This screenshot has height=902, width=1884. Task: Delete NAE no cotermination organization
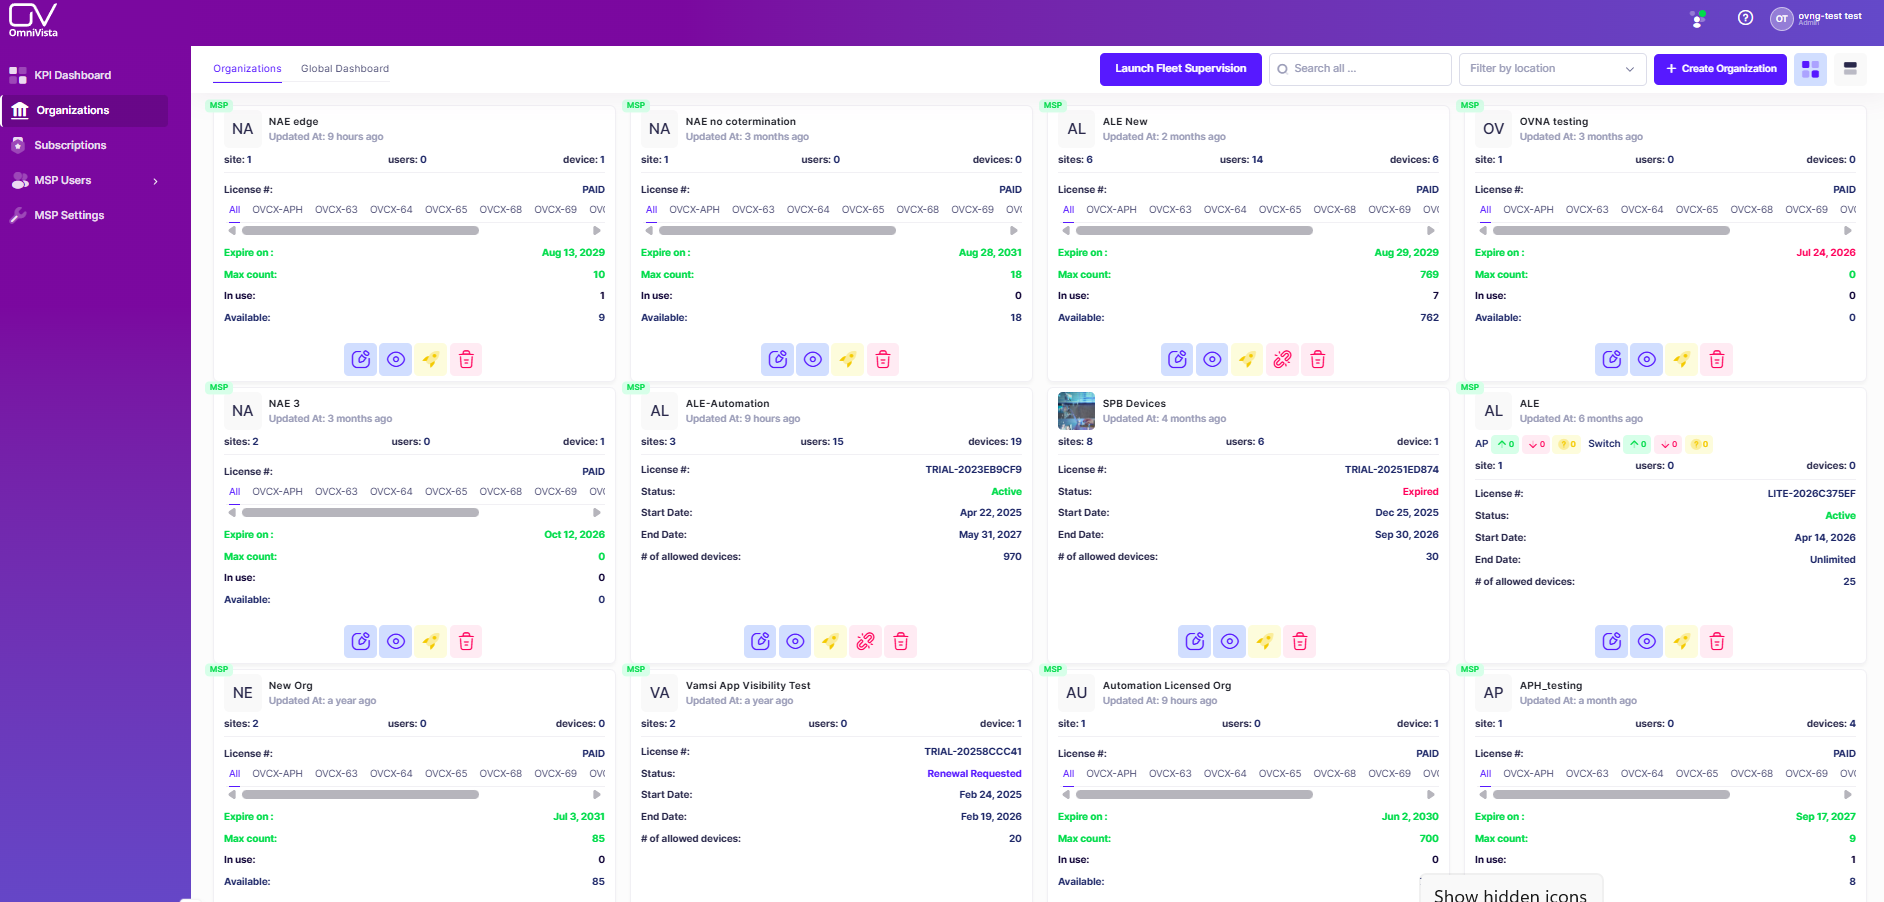coord(883,359)
